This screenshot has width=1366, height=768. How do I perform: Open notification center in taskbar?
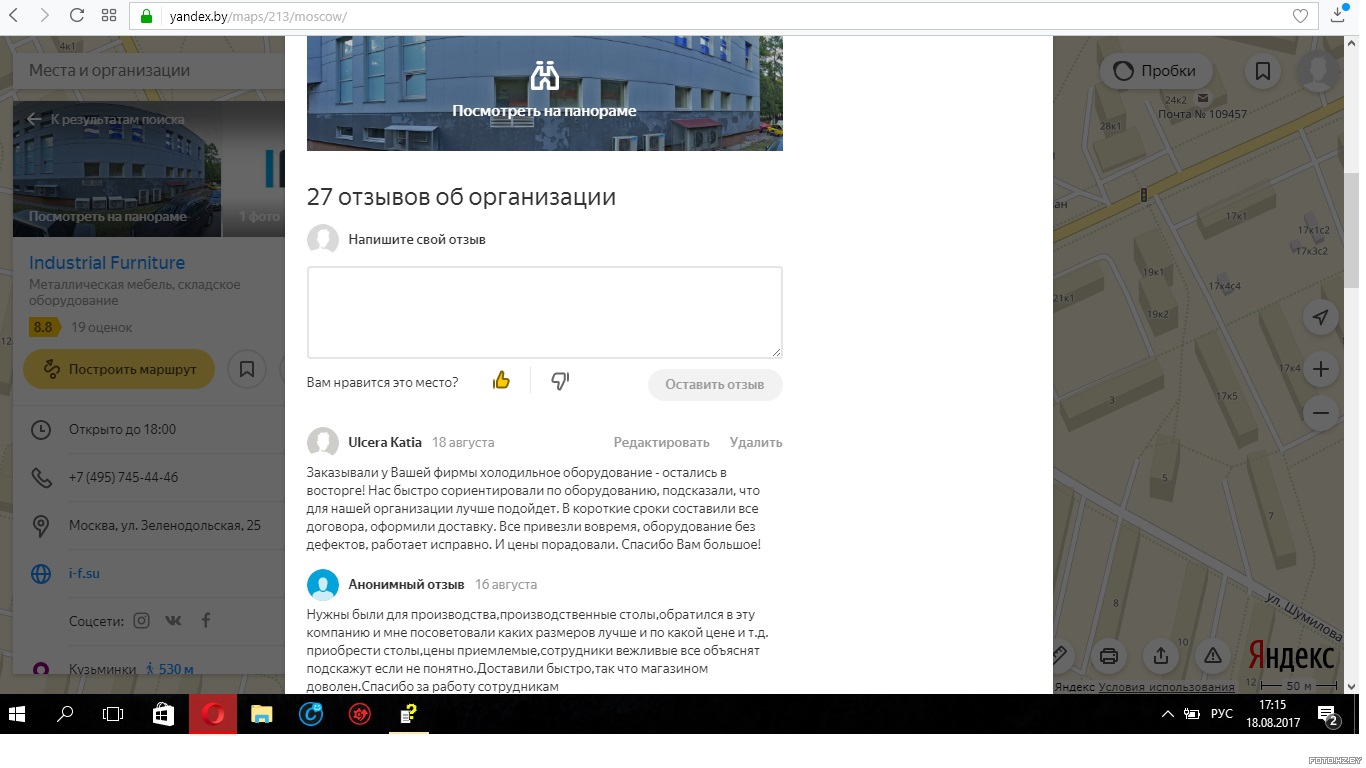[x=1328, y=714]
